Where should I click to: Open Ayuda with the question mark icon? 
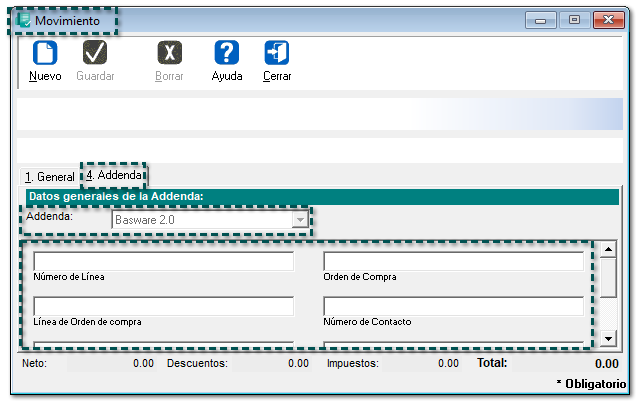point(227,54)
